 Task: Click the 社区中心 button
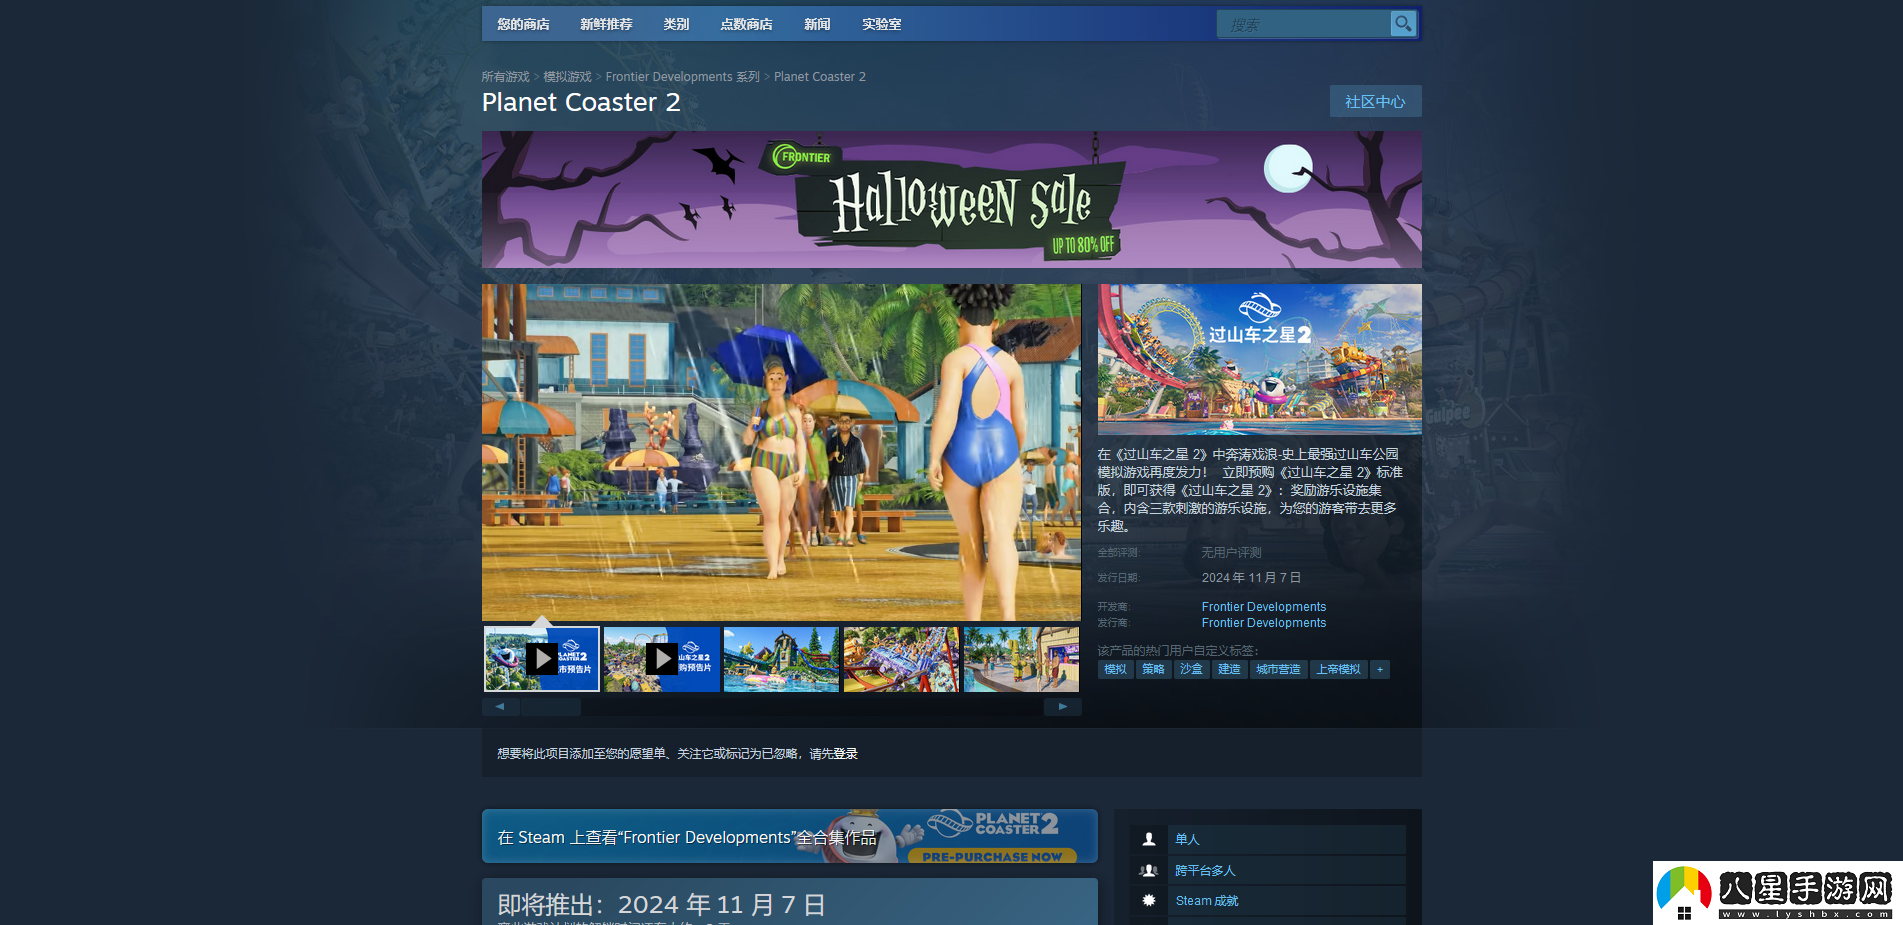pyautogui.click(x=1375, y=102)
